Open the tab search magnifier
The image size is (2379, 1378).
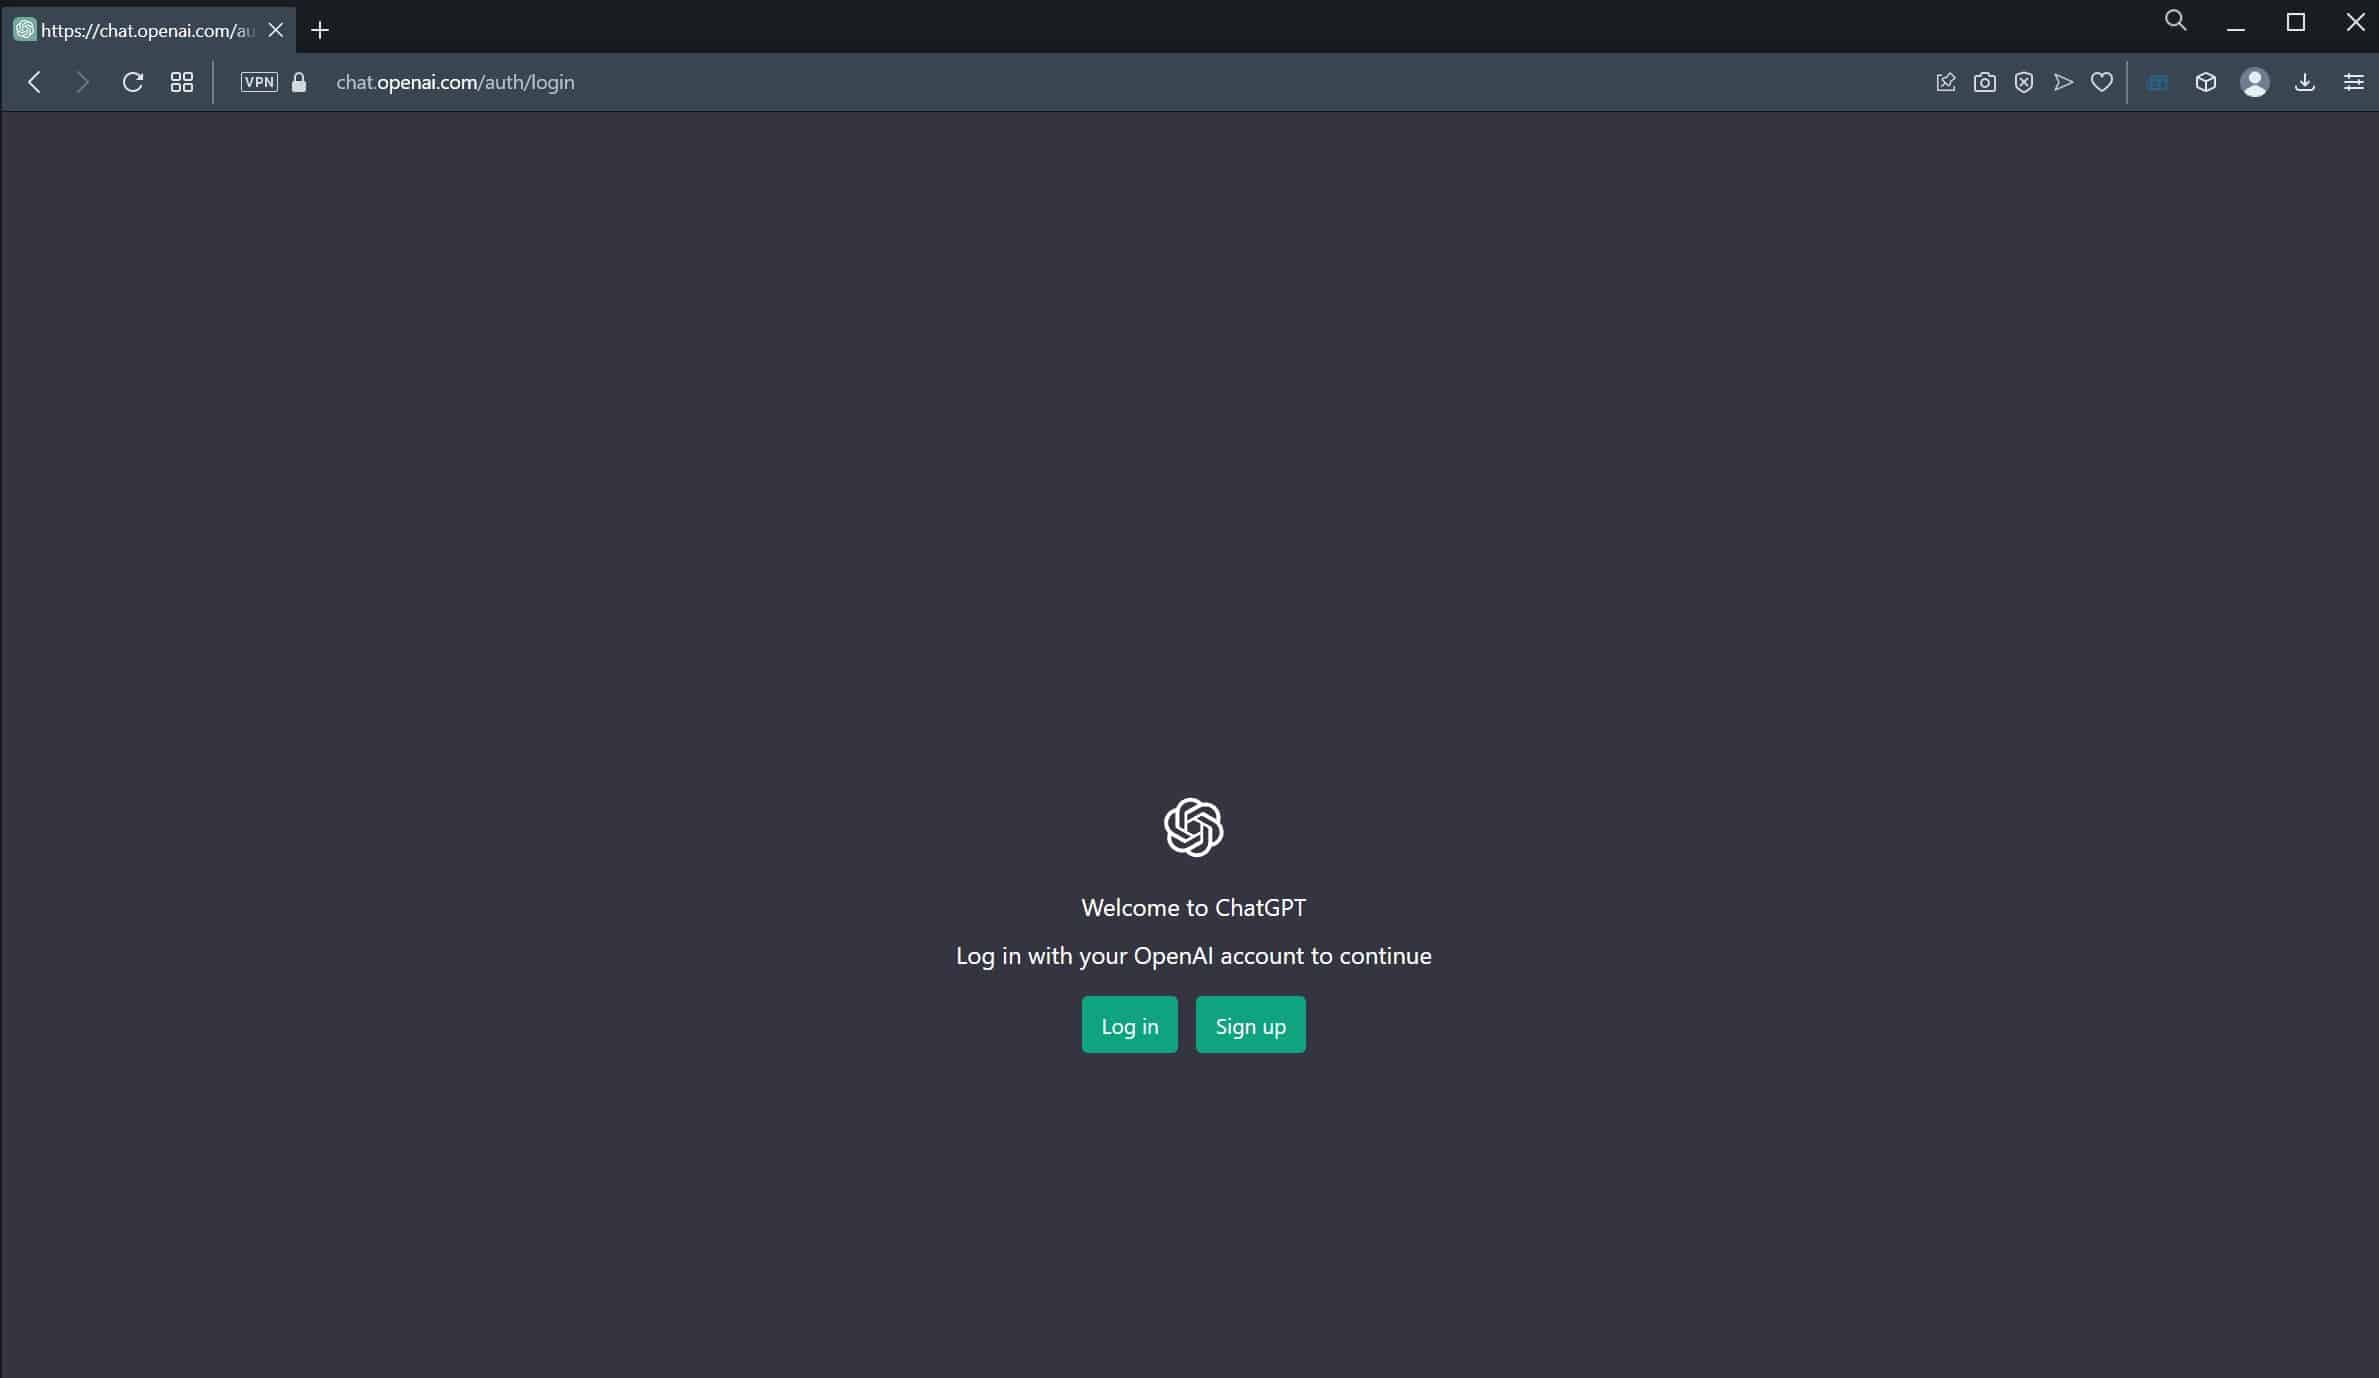(x=2175, y=21)
